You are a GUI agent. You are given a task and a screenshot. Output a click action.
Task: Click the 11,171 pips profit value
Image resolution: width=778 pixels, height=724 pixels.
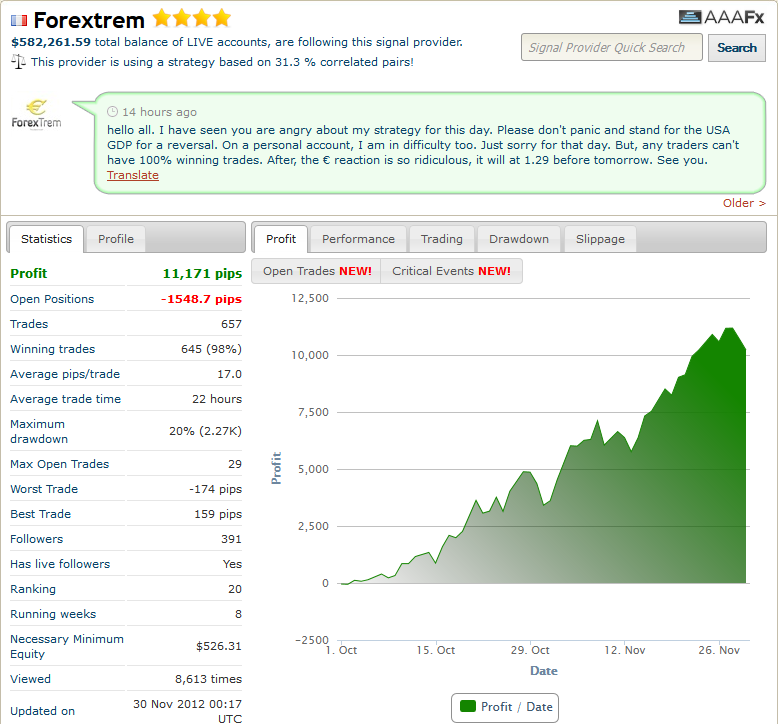pos(202,273)
